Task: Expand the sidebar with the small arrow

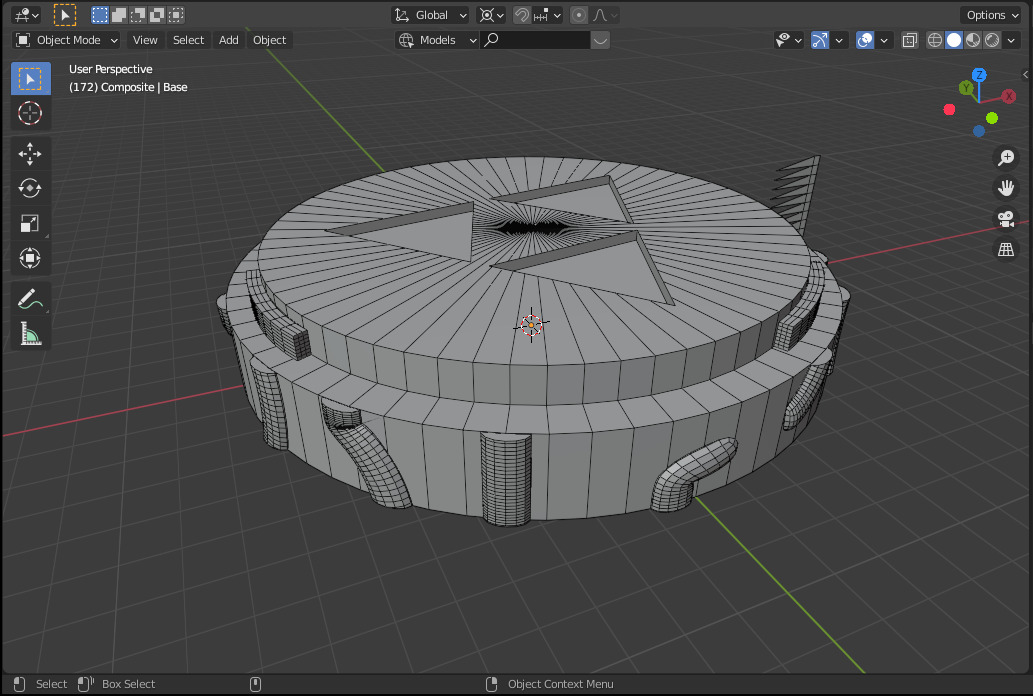Action: (1026, 74)
